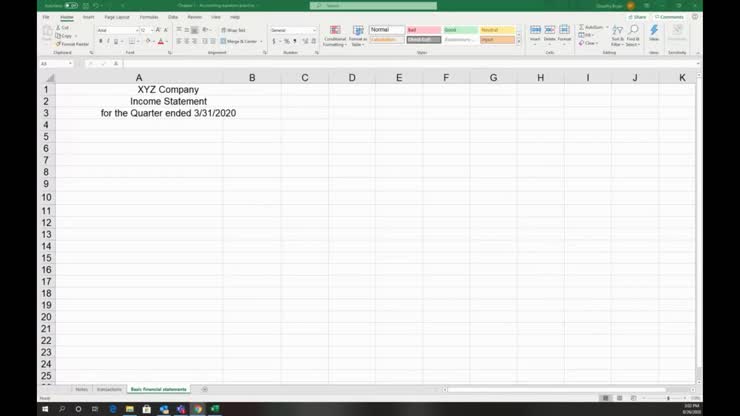Screen dimensions: 740x416
Task: Expand the font name dropdown
Action: 134,30
